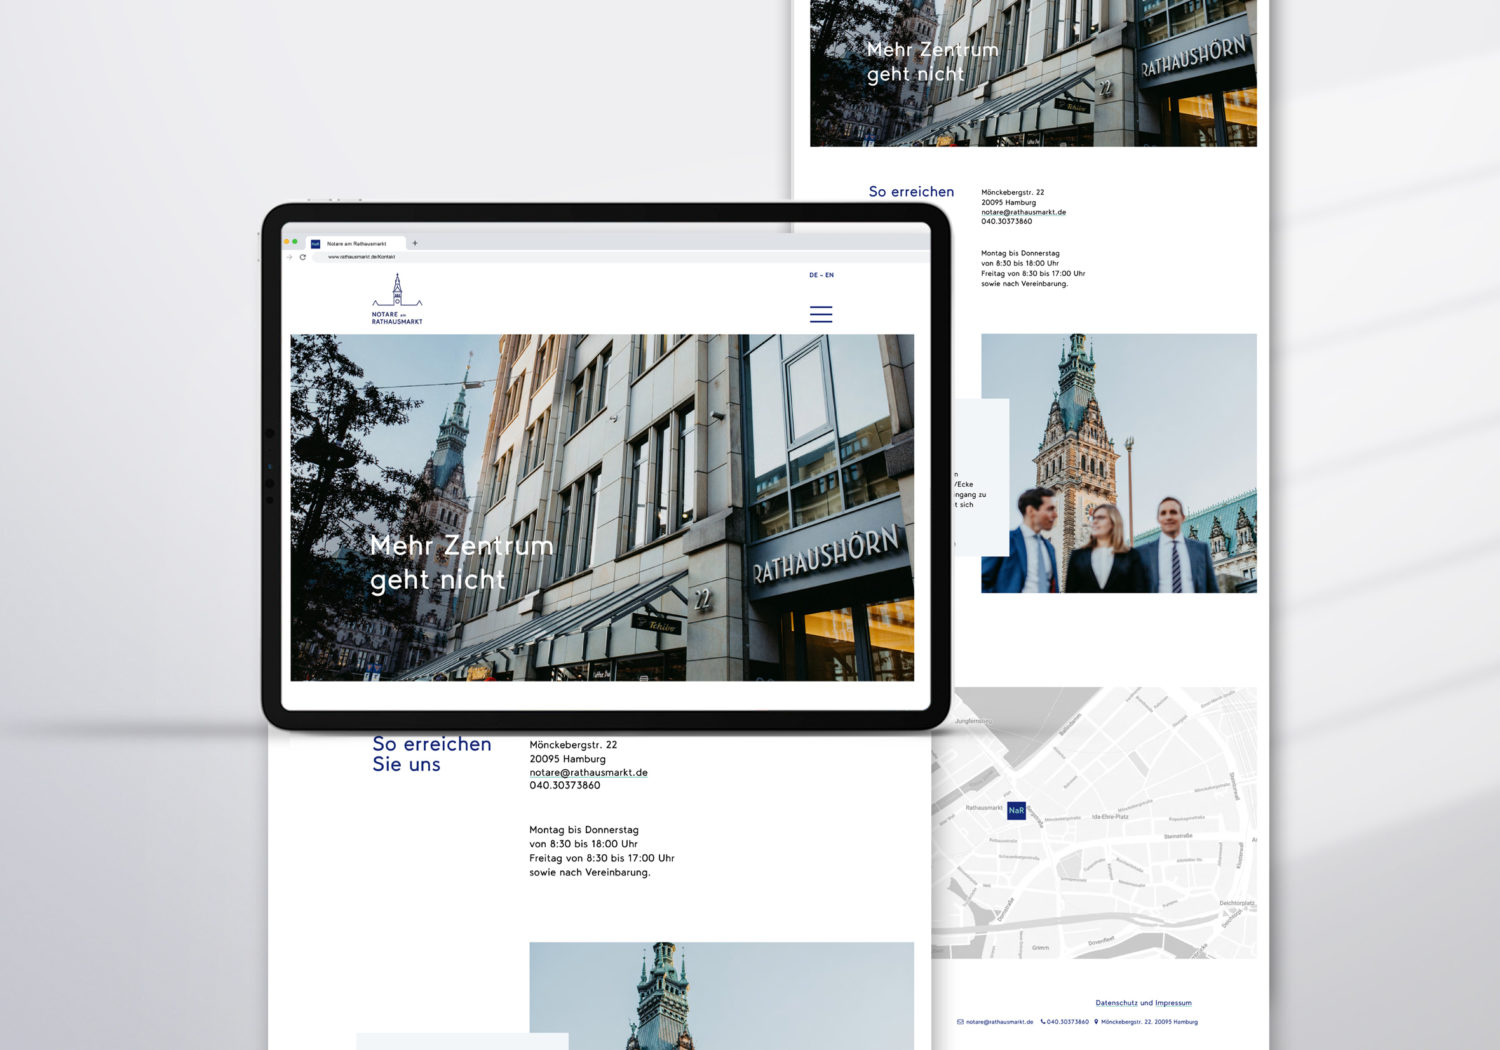The width and height of the screenshot is (1500, 1050).
Task: Open the hamburger menu on the tablet site
Action: click(821, 314)
